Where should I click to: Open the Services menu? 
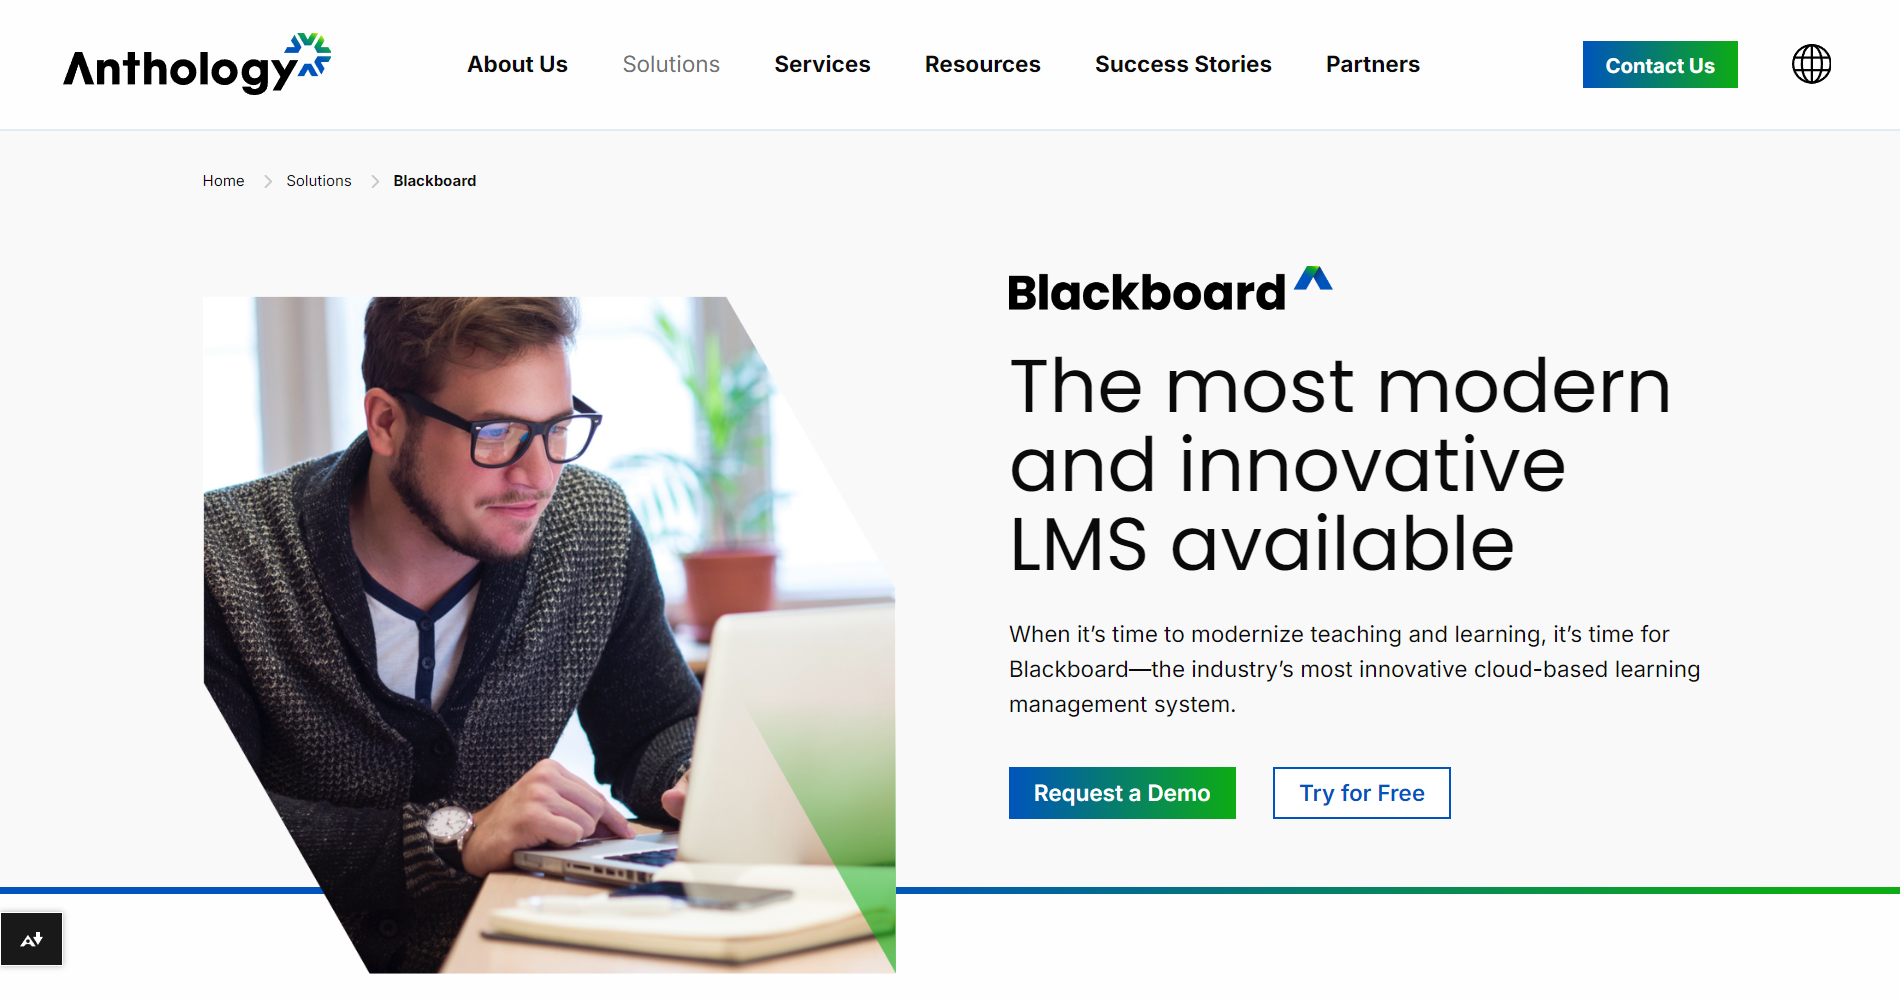(822, 64)
